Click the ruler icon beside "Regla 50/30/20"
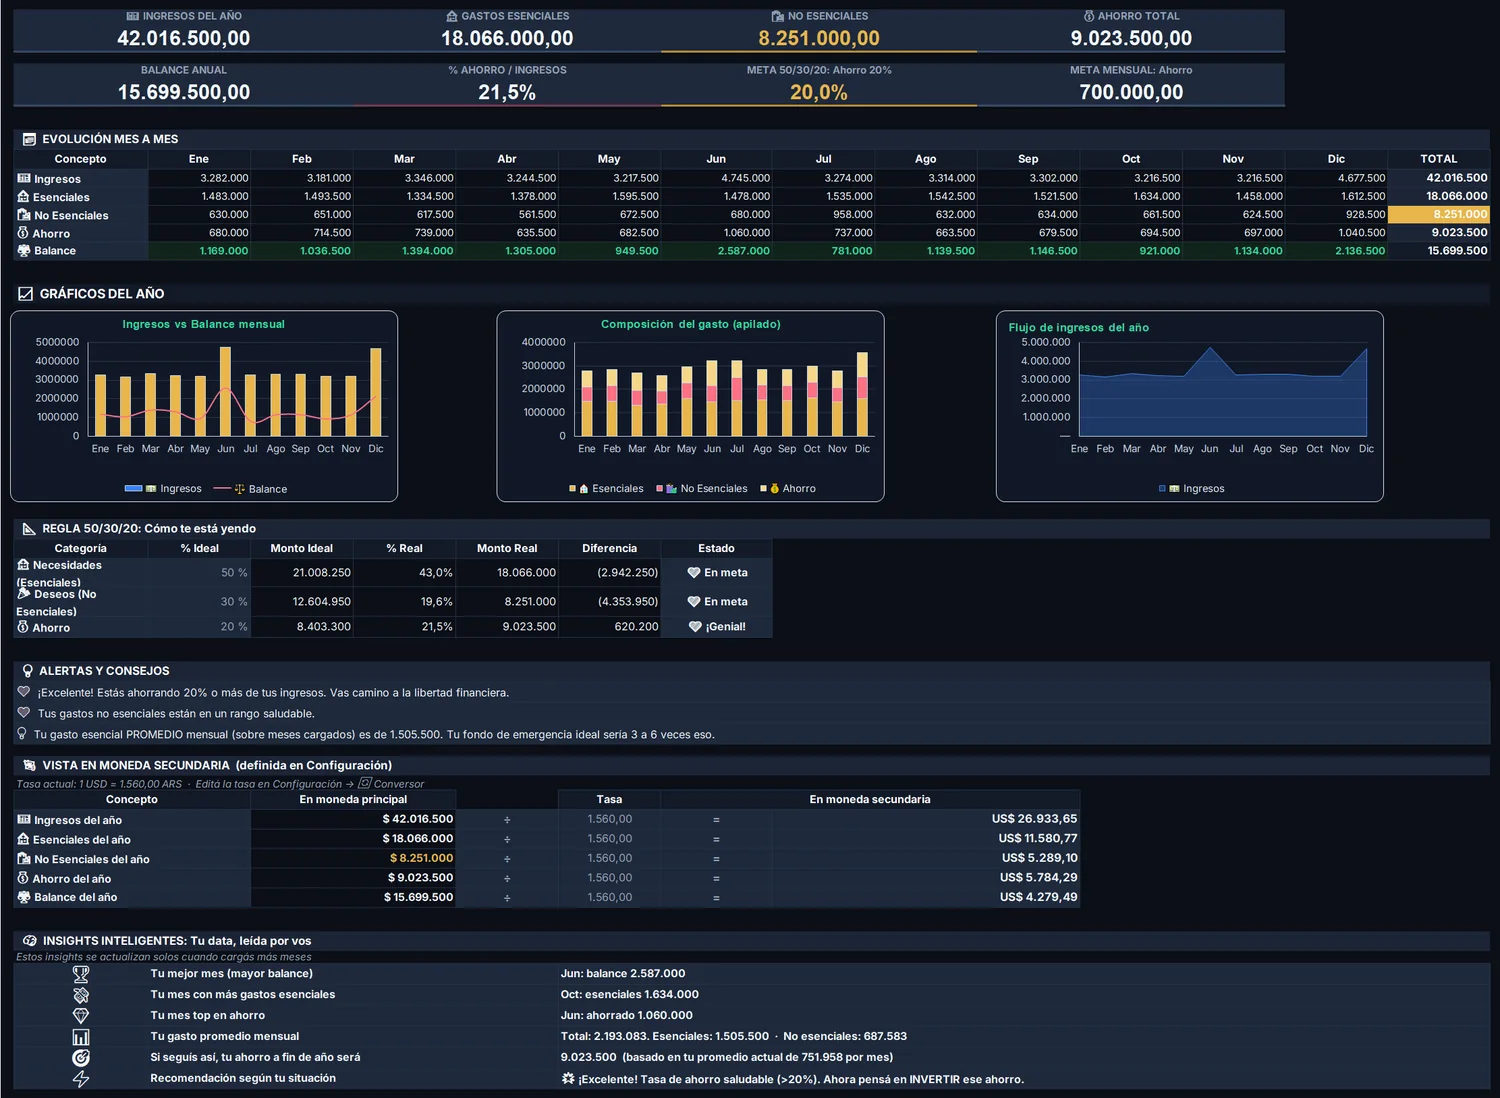This screenshot has width=1500, height=1098. tap(29, 529)
